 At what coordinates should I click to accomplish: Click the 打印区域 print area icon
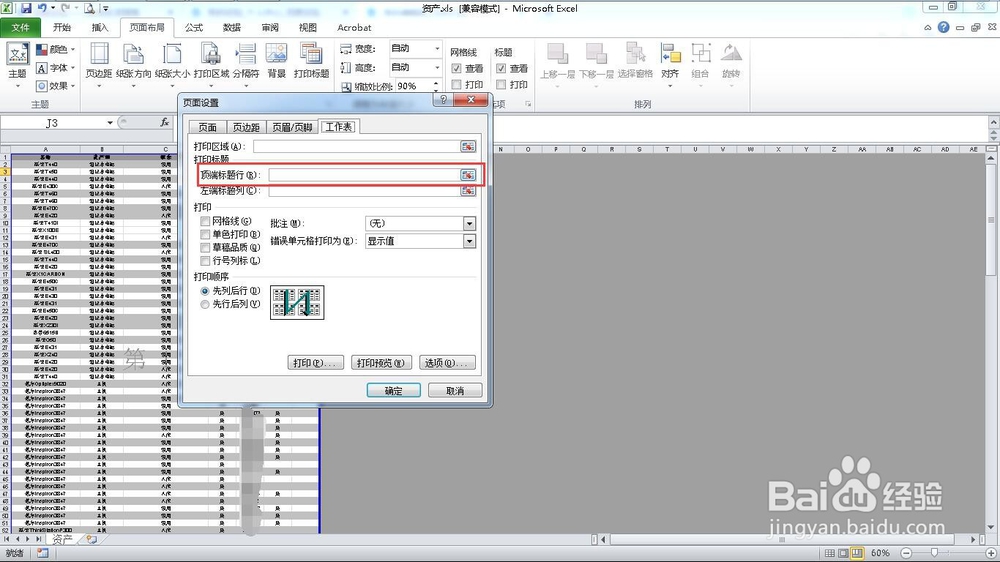tap(211, 56)
